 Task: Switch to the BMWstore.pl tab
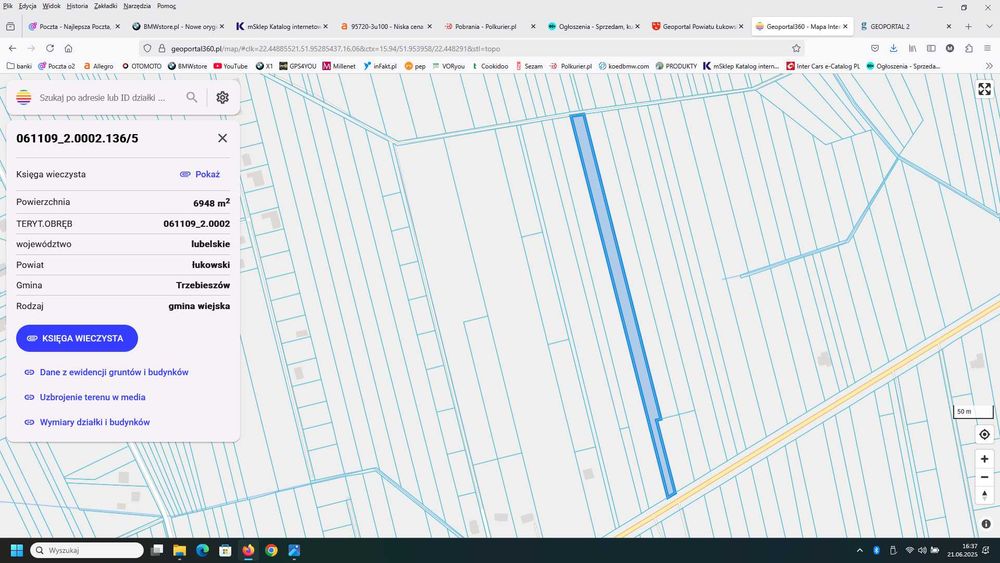(178, 27)
